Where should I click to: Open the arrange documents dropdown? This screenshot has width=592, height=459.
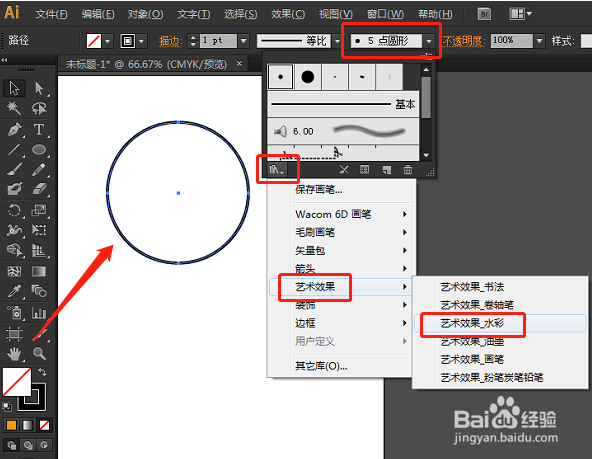coord(520,14)
